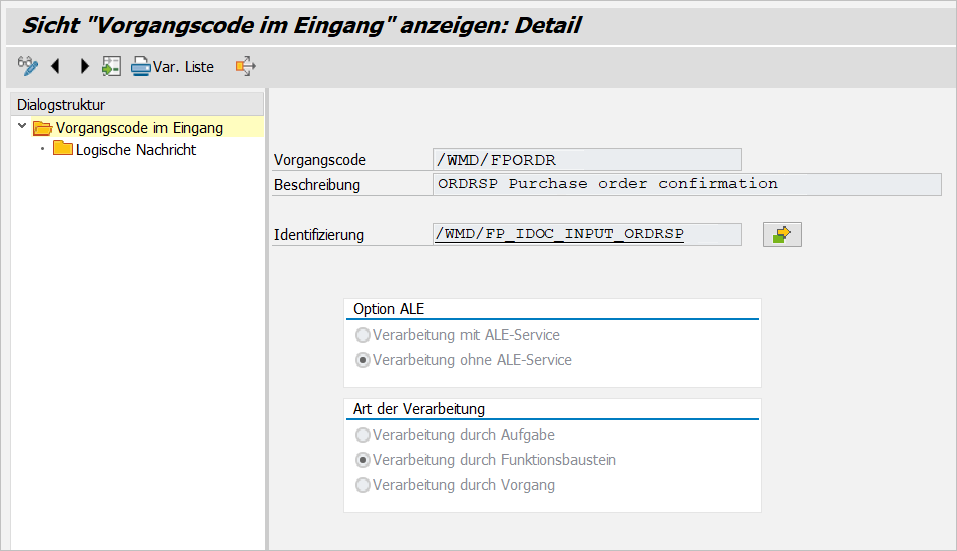Click the Vorgangscode field /WMD/FPORDR
Screen dimensions: 957x551
point(587,159)
